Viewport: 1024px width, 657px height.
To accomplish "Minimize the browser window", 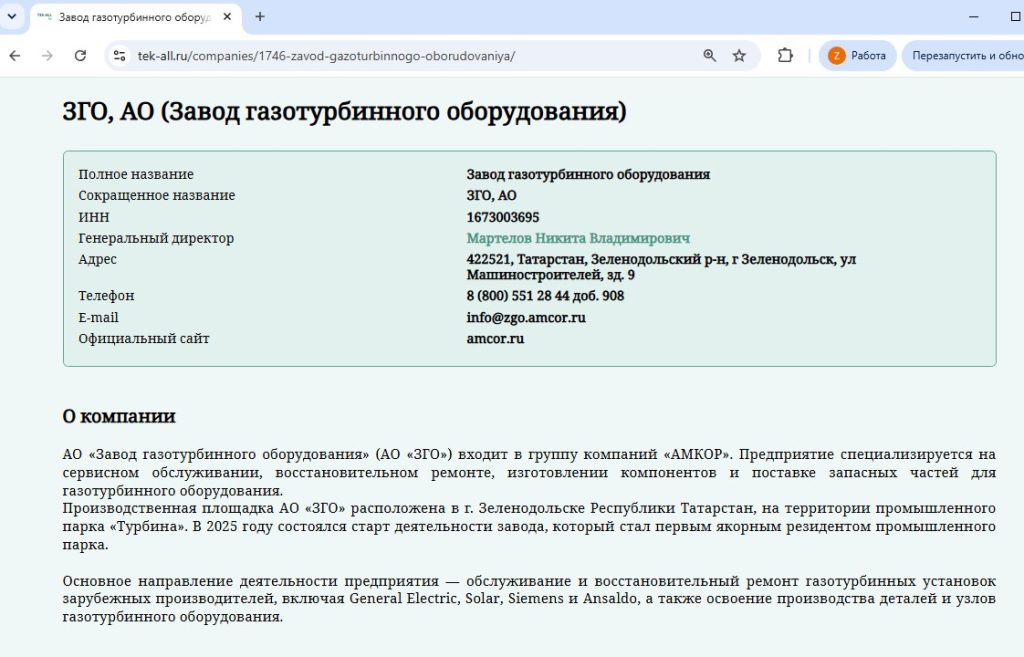I will [973, 17].
